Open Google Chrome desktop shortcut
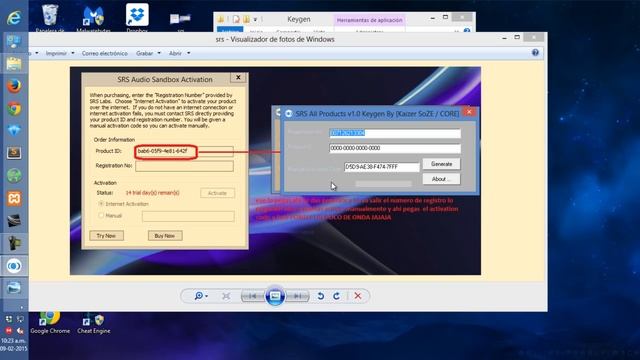640x360 pixels. click(x=50, y=322)
